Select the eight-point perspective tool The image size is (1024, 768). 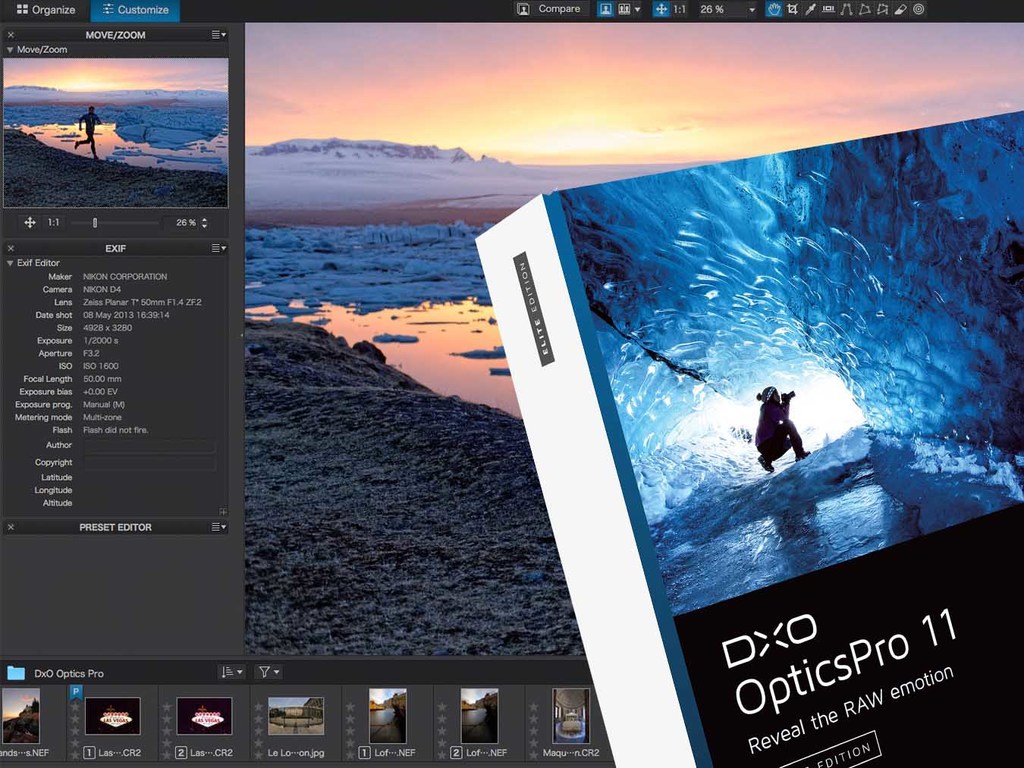coord(883,9)
